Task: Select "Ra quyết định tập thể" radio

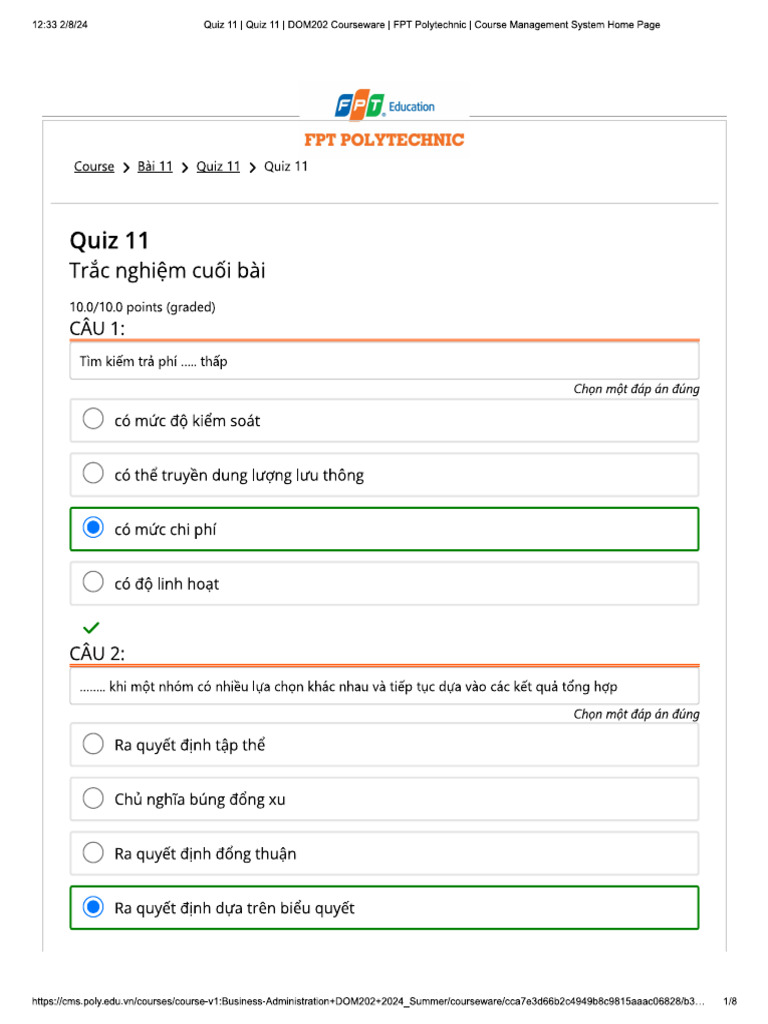Action: click(x=93, y=744)
